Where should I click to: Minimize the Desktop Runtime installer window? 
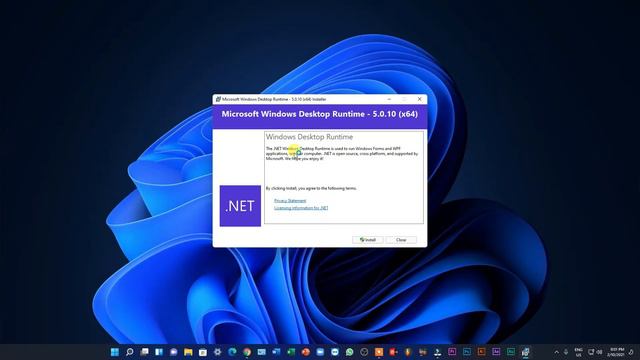click(x=389, y=99)
